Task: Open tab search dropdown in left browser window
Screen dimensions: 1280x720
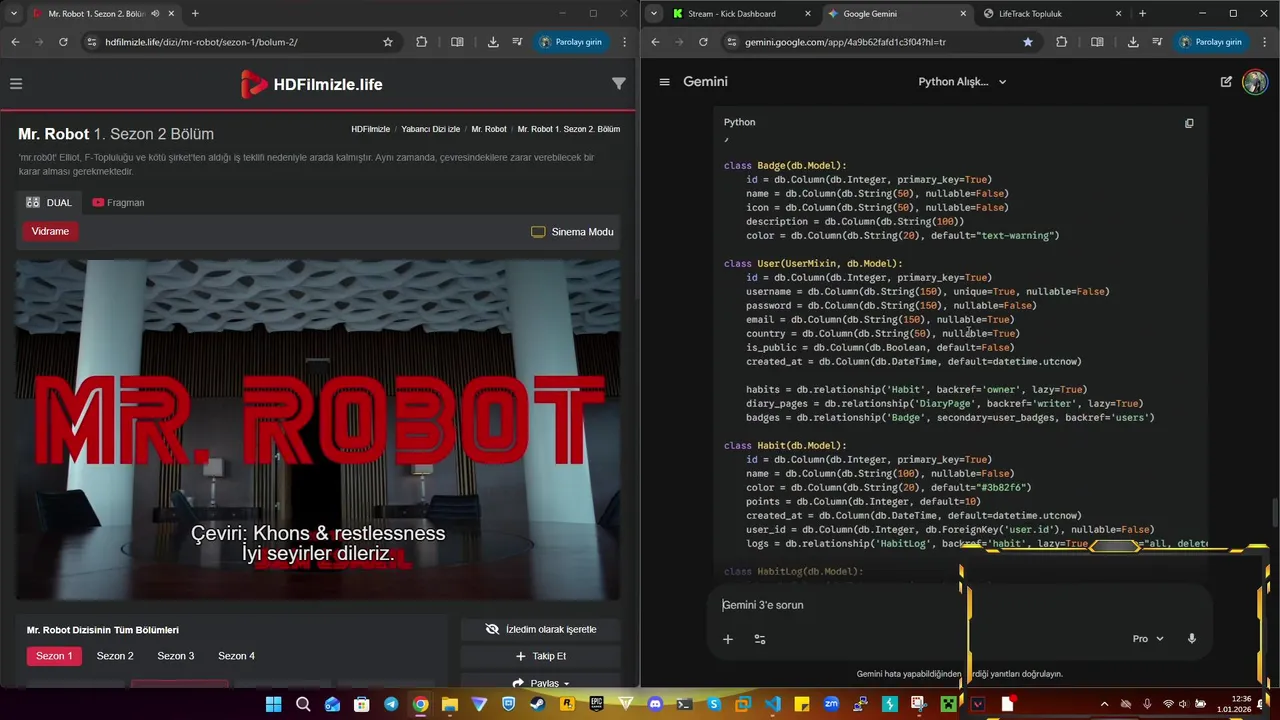Action: coord(14,14)
